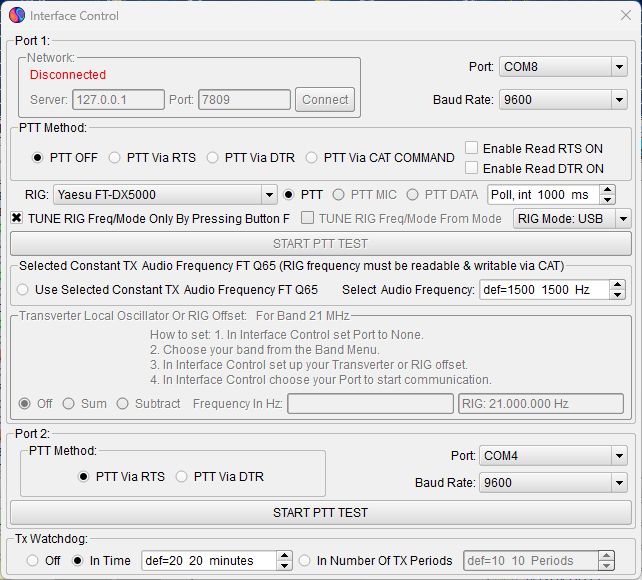
Task: Enable Read DTR ON checkbox
Action: 472,168
